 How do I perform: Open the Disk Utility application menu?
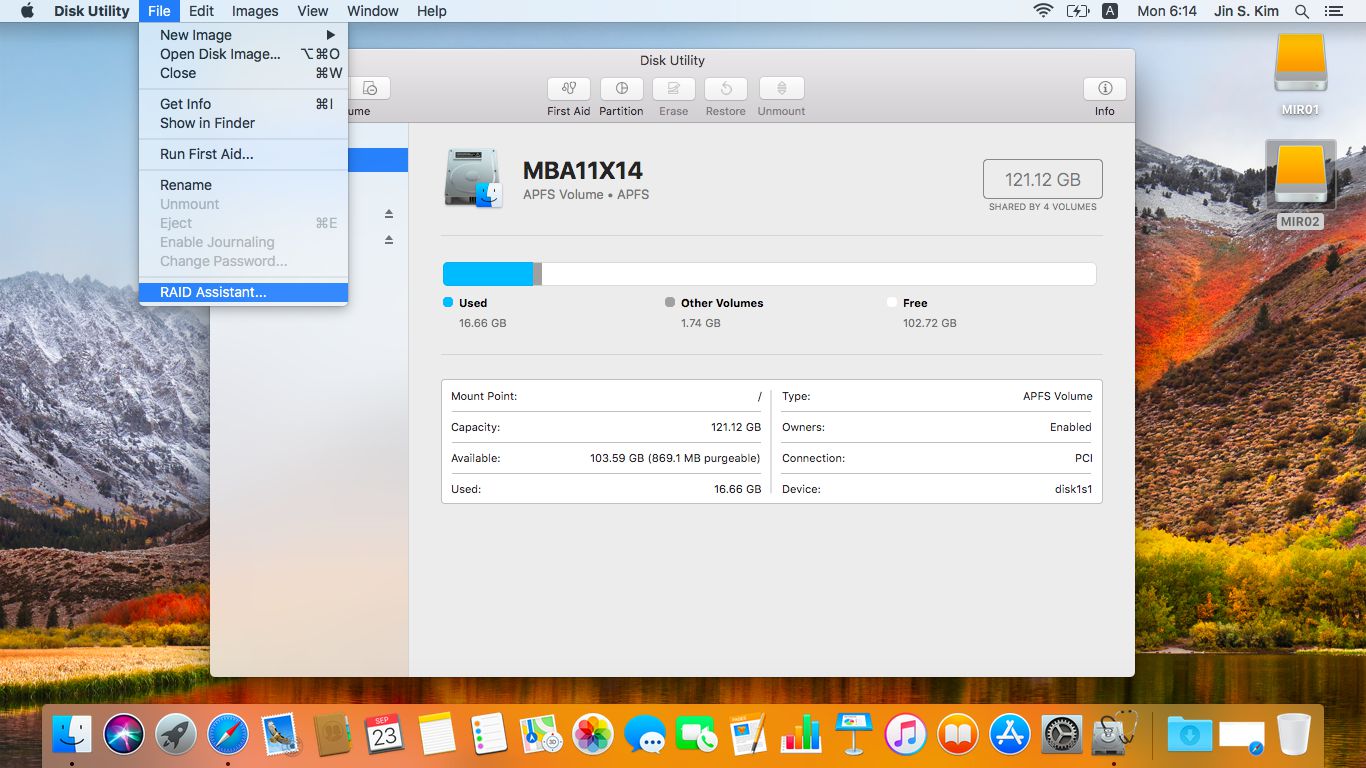click(91, 11)
